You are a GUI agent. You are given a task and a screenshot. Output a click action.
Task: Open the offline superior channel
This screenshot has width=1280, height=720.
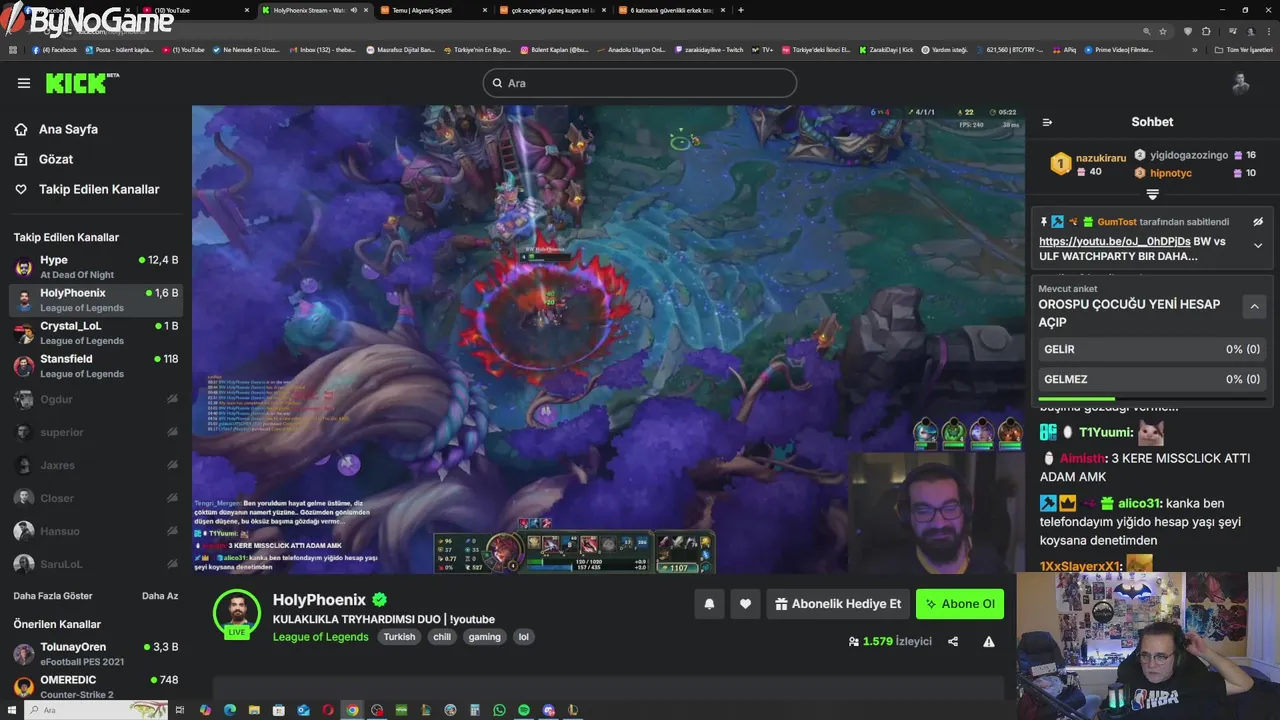(96, 432)
